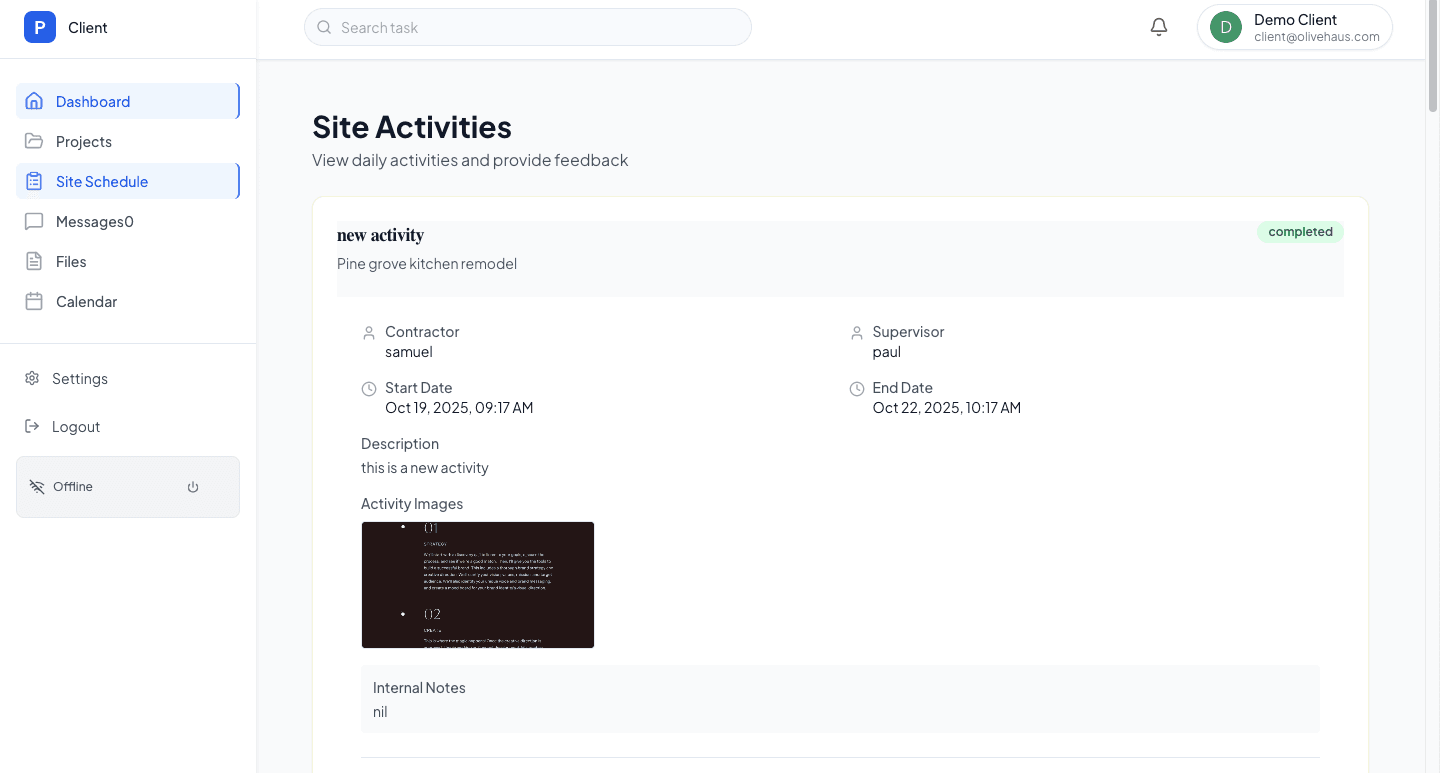This screenshot has width=1440, height=773.
Task: Select the Site Schedule clipboard icon
Action: 35,180
